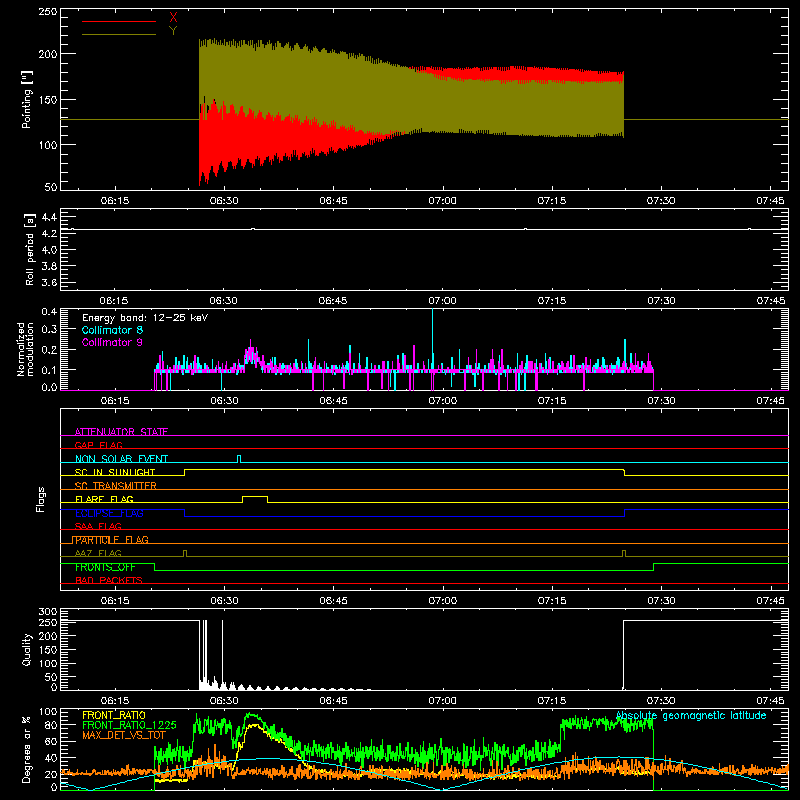Click the 'Degrees or %' axis title

(x=27, y=749)
